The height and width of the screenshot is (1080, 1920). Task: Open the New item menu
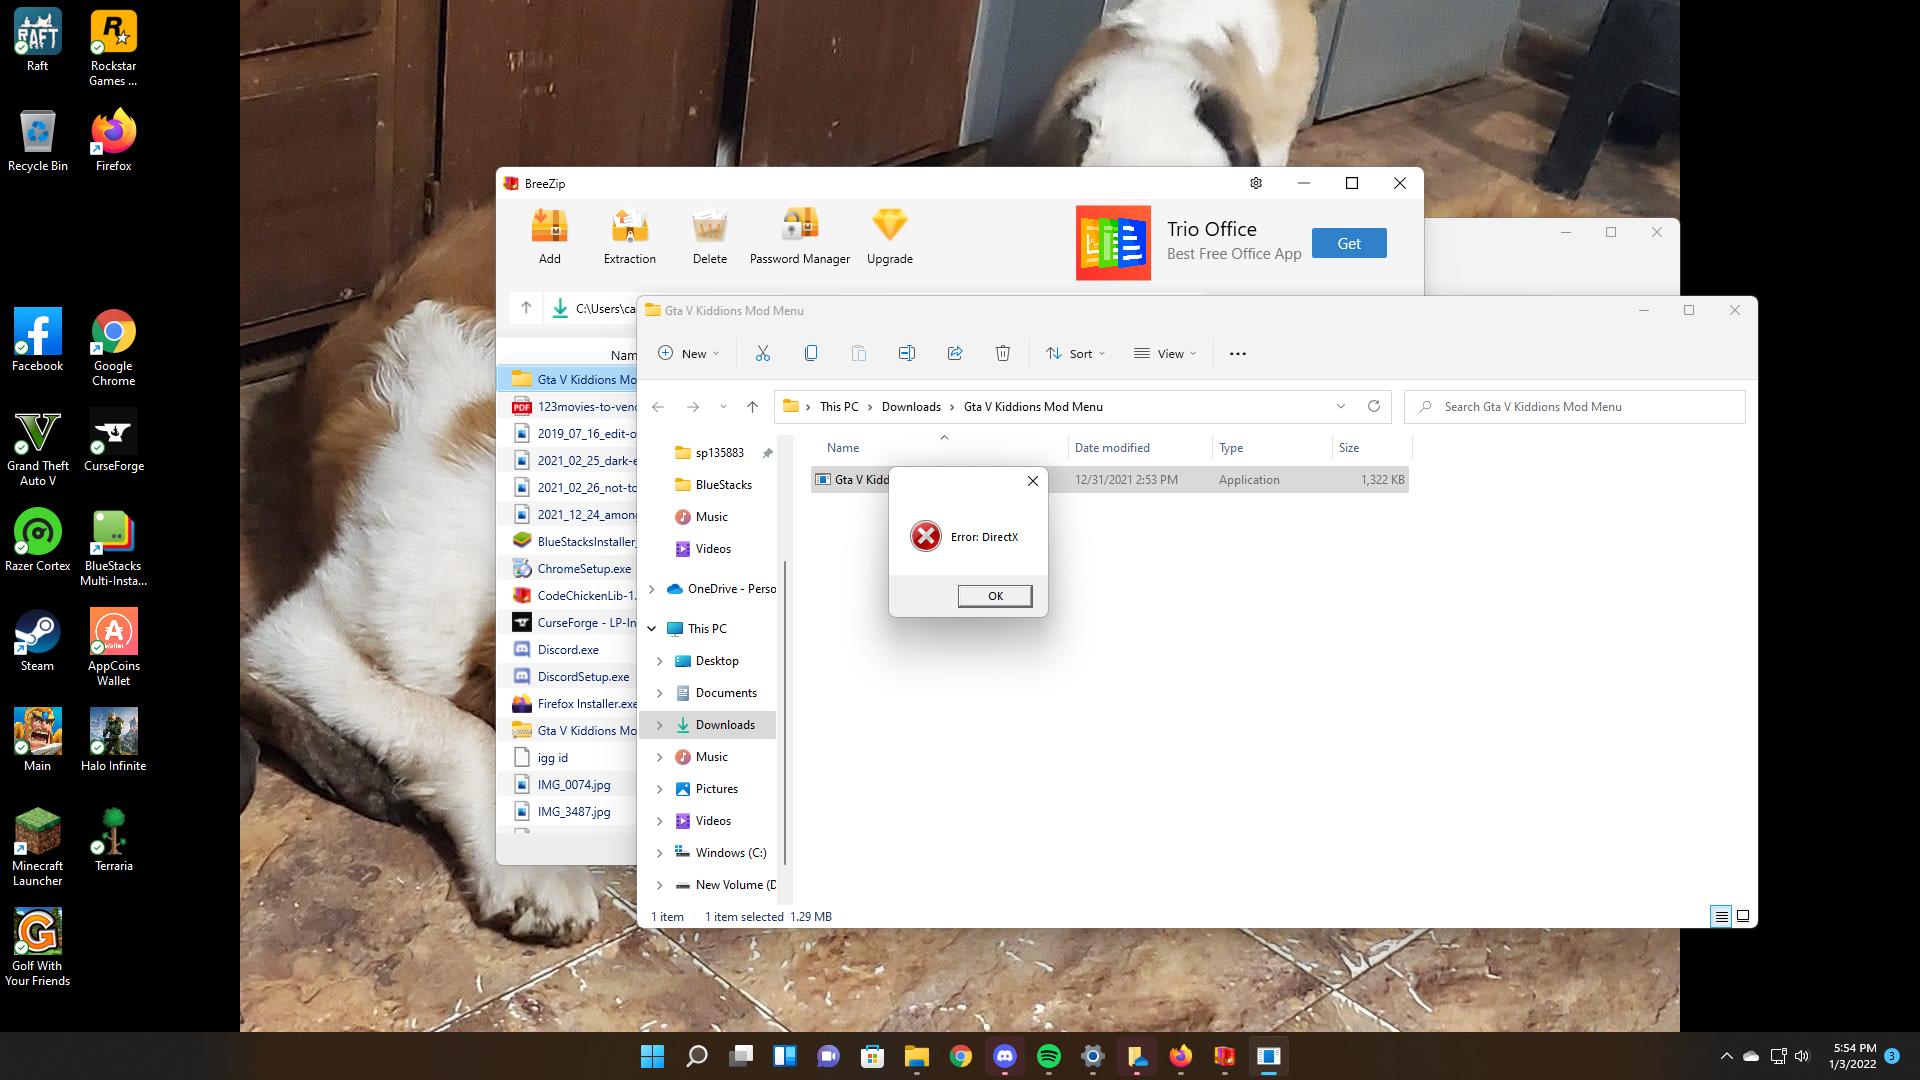689,353
